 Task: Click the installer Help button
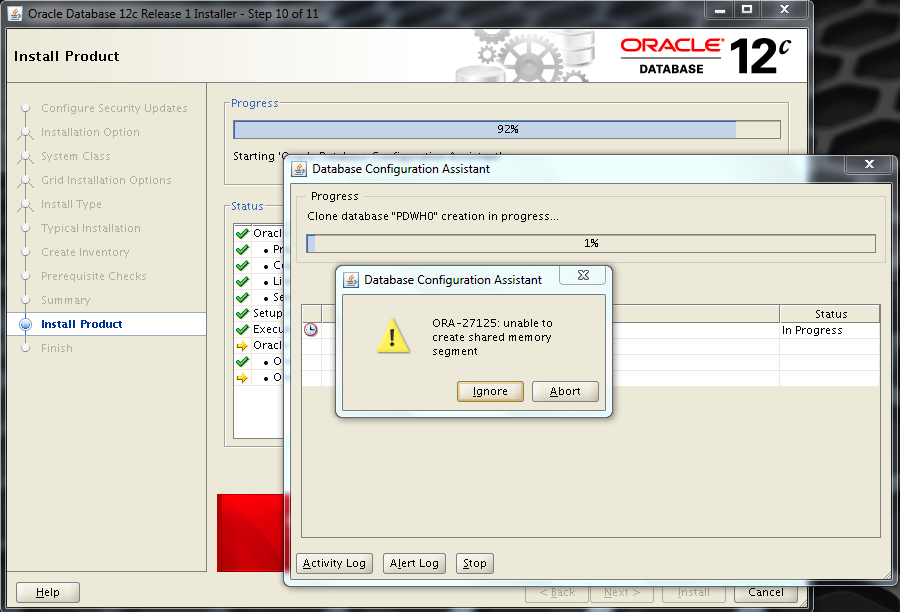47,592
